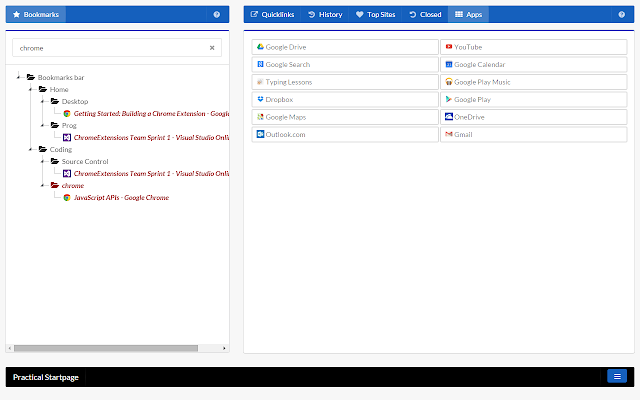Open Getting Started Building a Chrome Extension bookmark

[x=151, y=113]
